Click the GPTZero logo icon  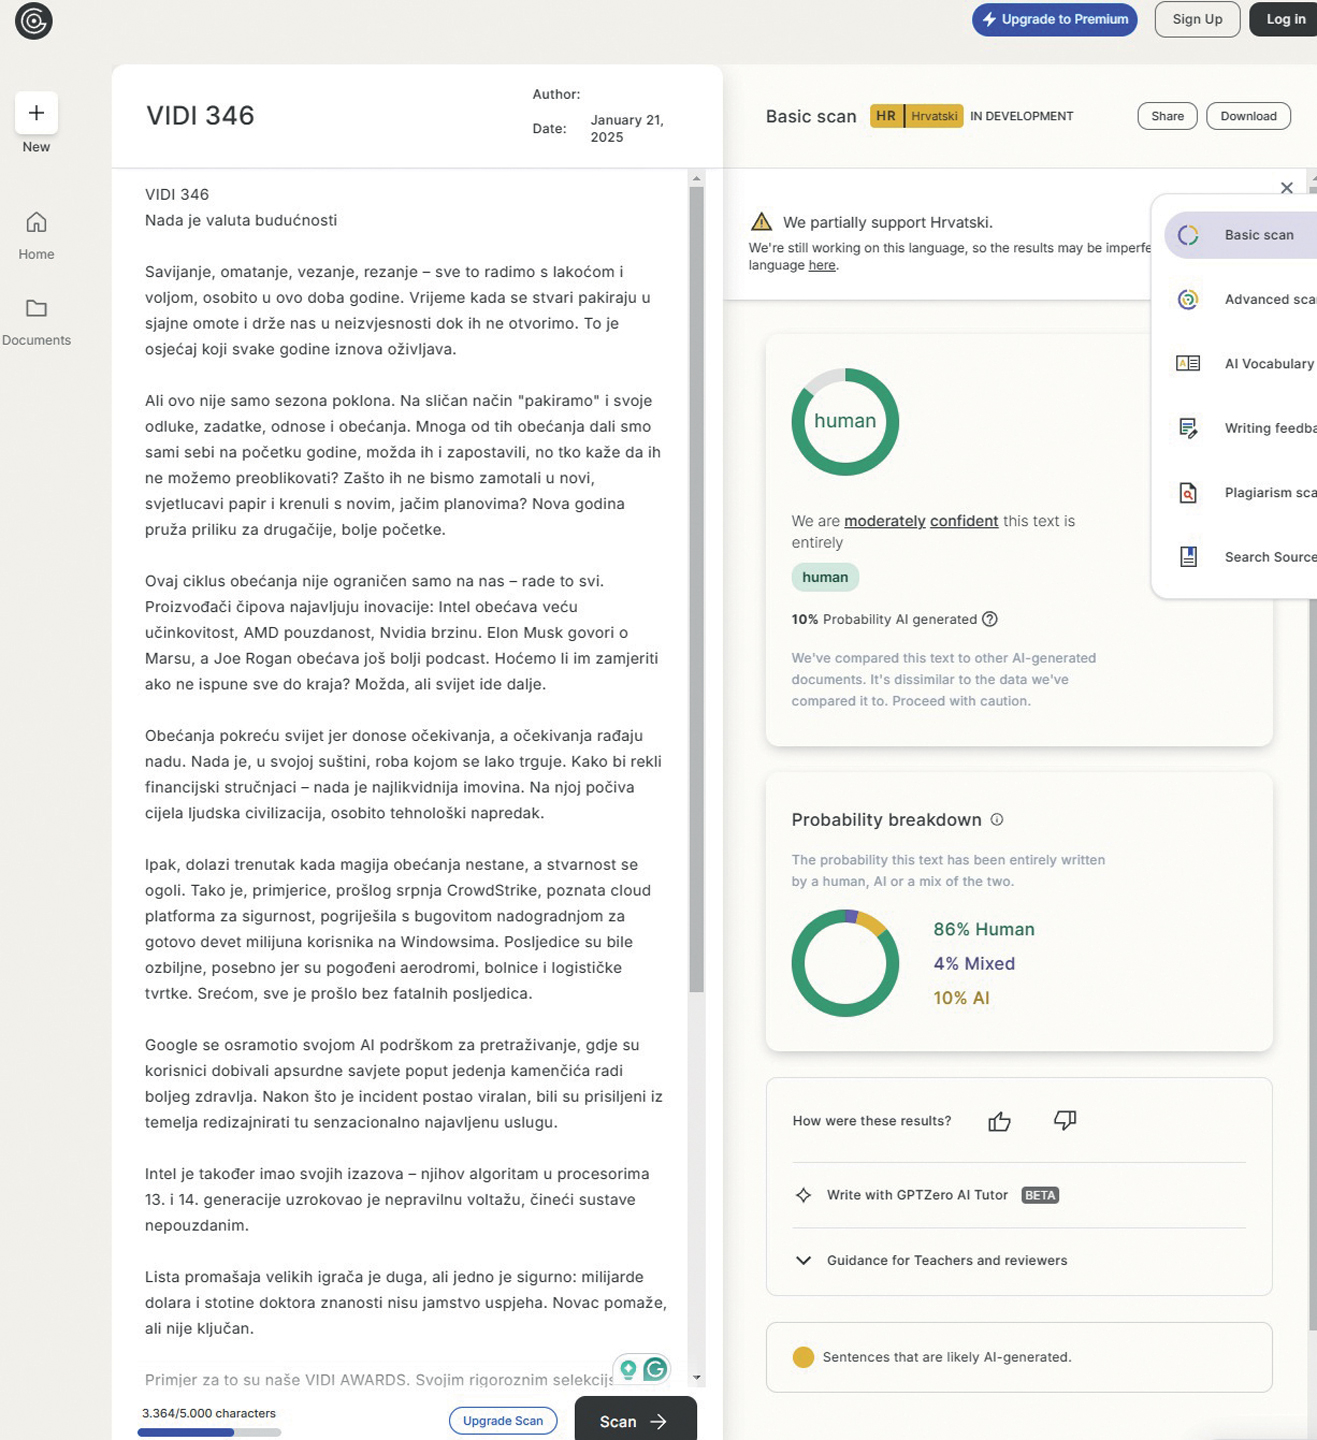point(34,21)
